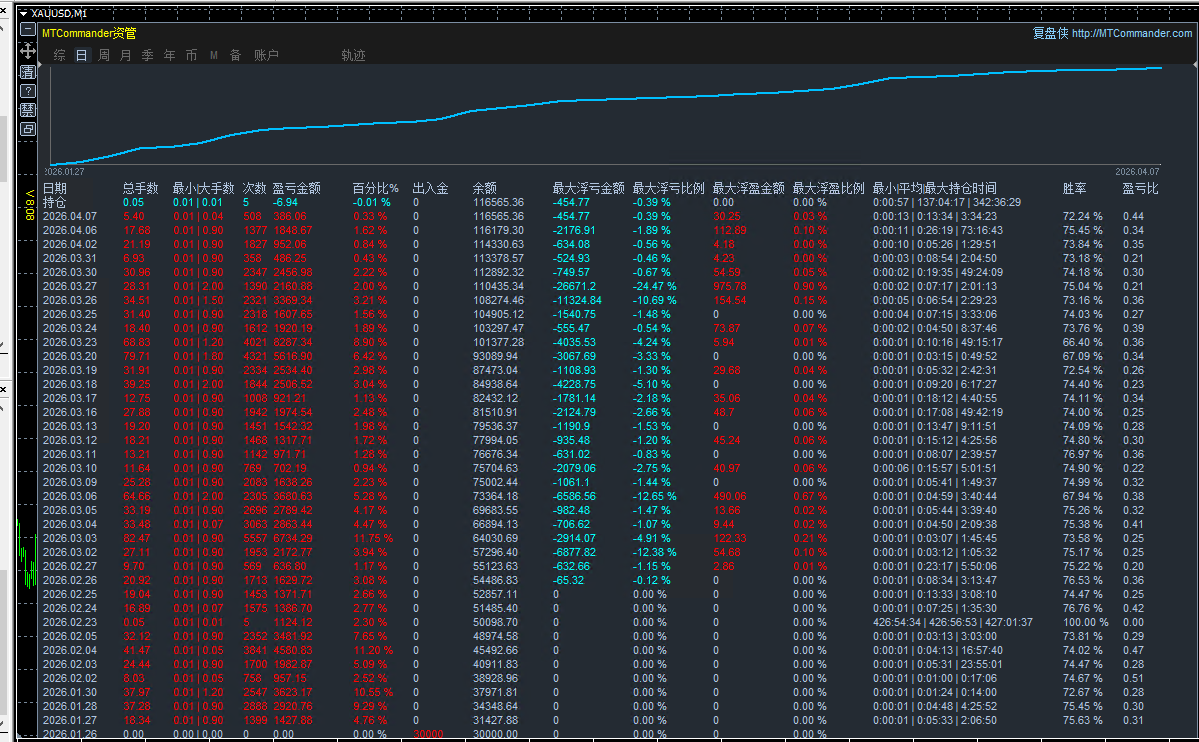Image resolution: width=1199 pixels, height=742 pixels.
Task: Click the minus collapse icon in left toolbar
Action: coord(27,29)
